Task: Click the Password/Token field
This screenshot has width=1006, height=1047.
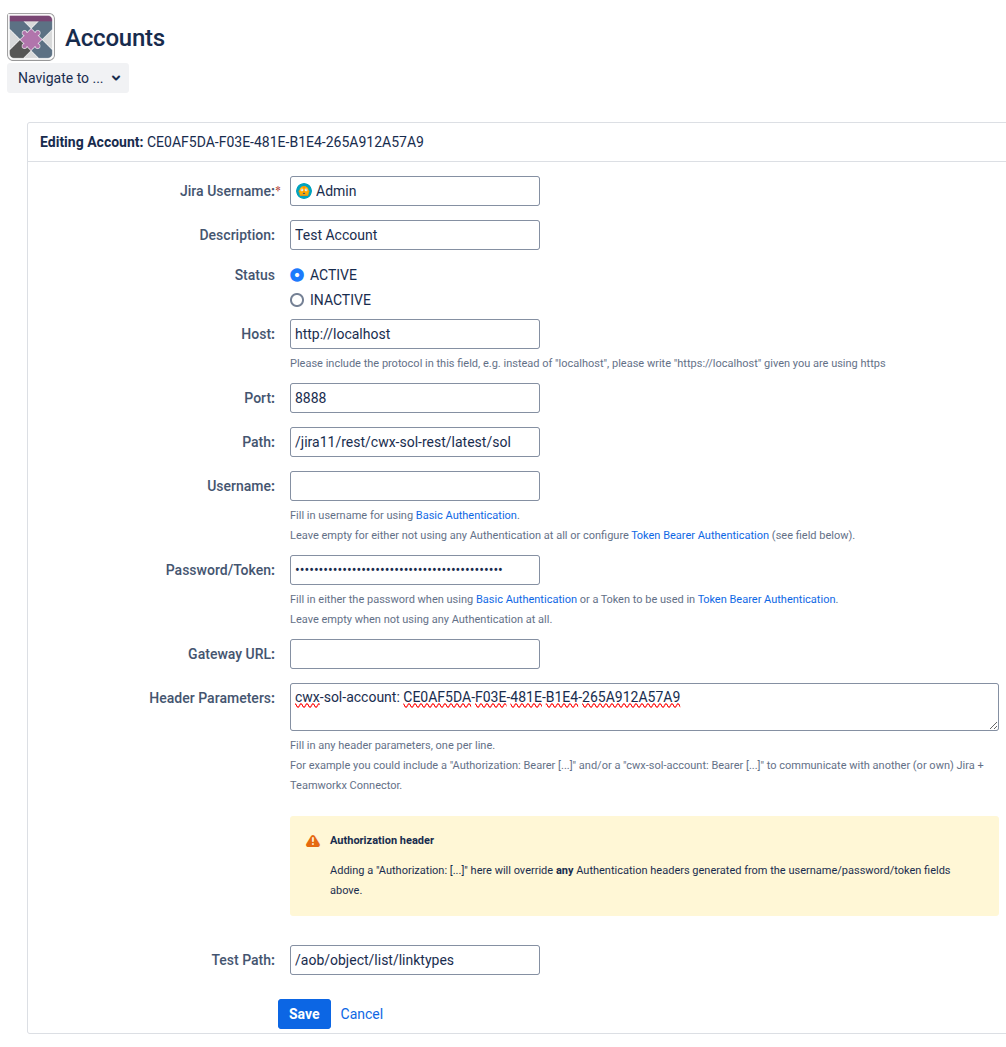Action: point(415,570)
